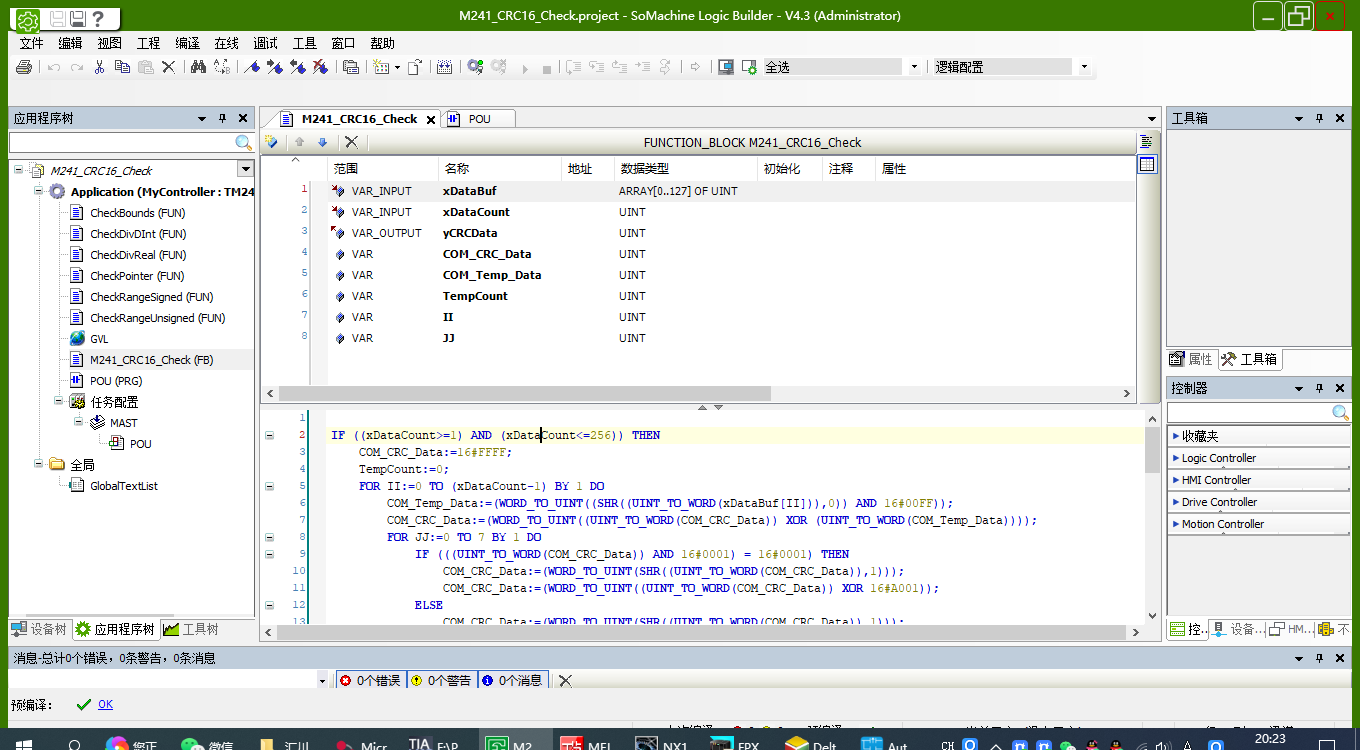Screen dimensions: 1360x750
Task: Click the search magnifier in application tree
Action: point(243,143)
